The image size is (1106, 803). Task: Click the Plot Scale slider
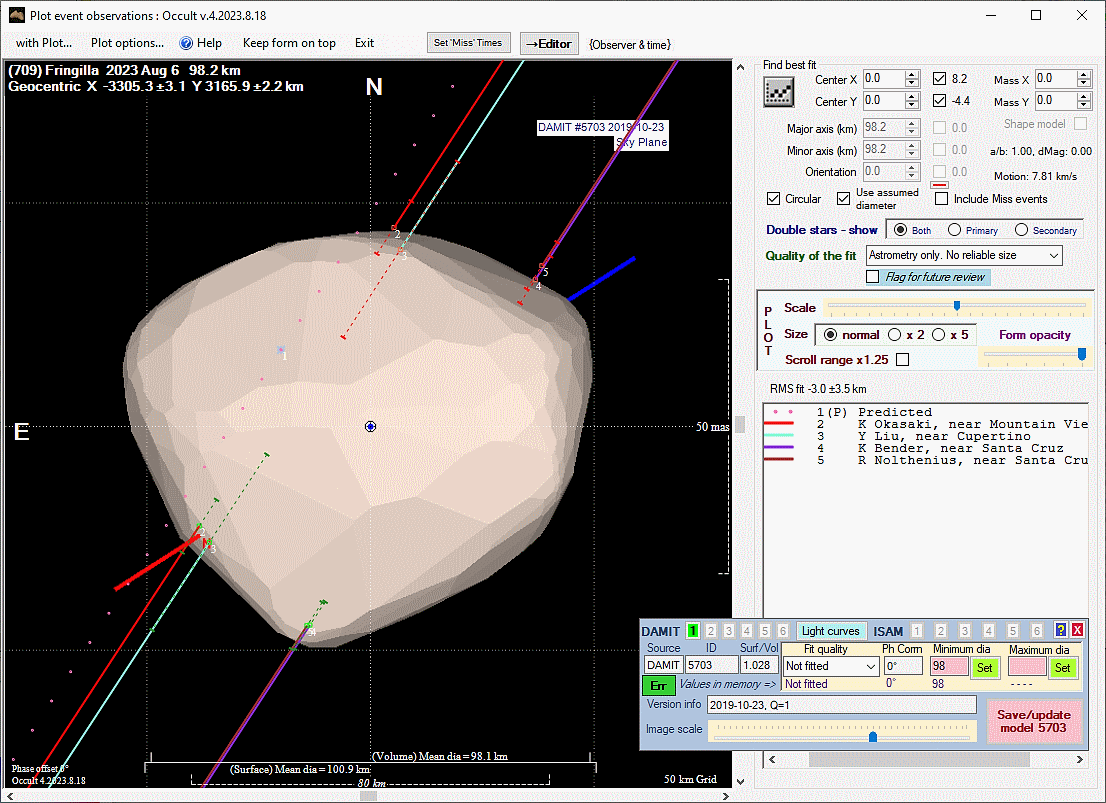(x=955, y=306)
